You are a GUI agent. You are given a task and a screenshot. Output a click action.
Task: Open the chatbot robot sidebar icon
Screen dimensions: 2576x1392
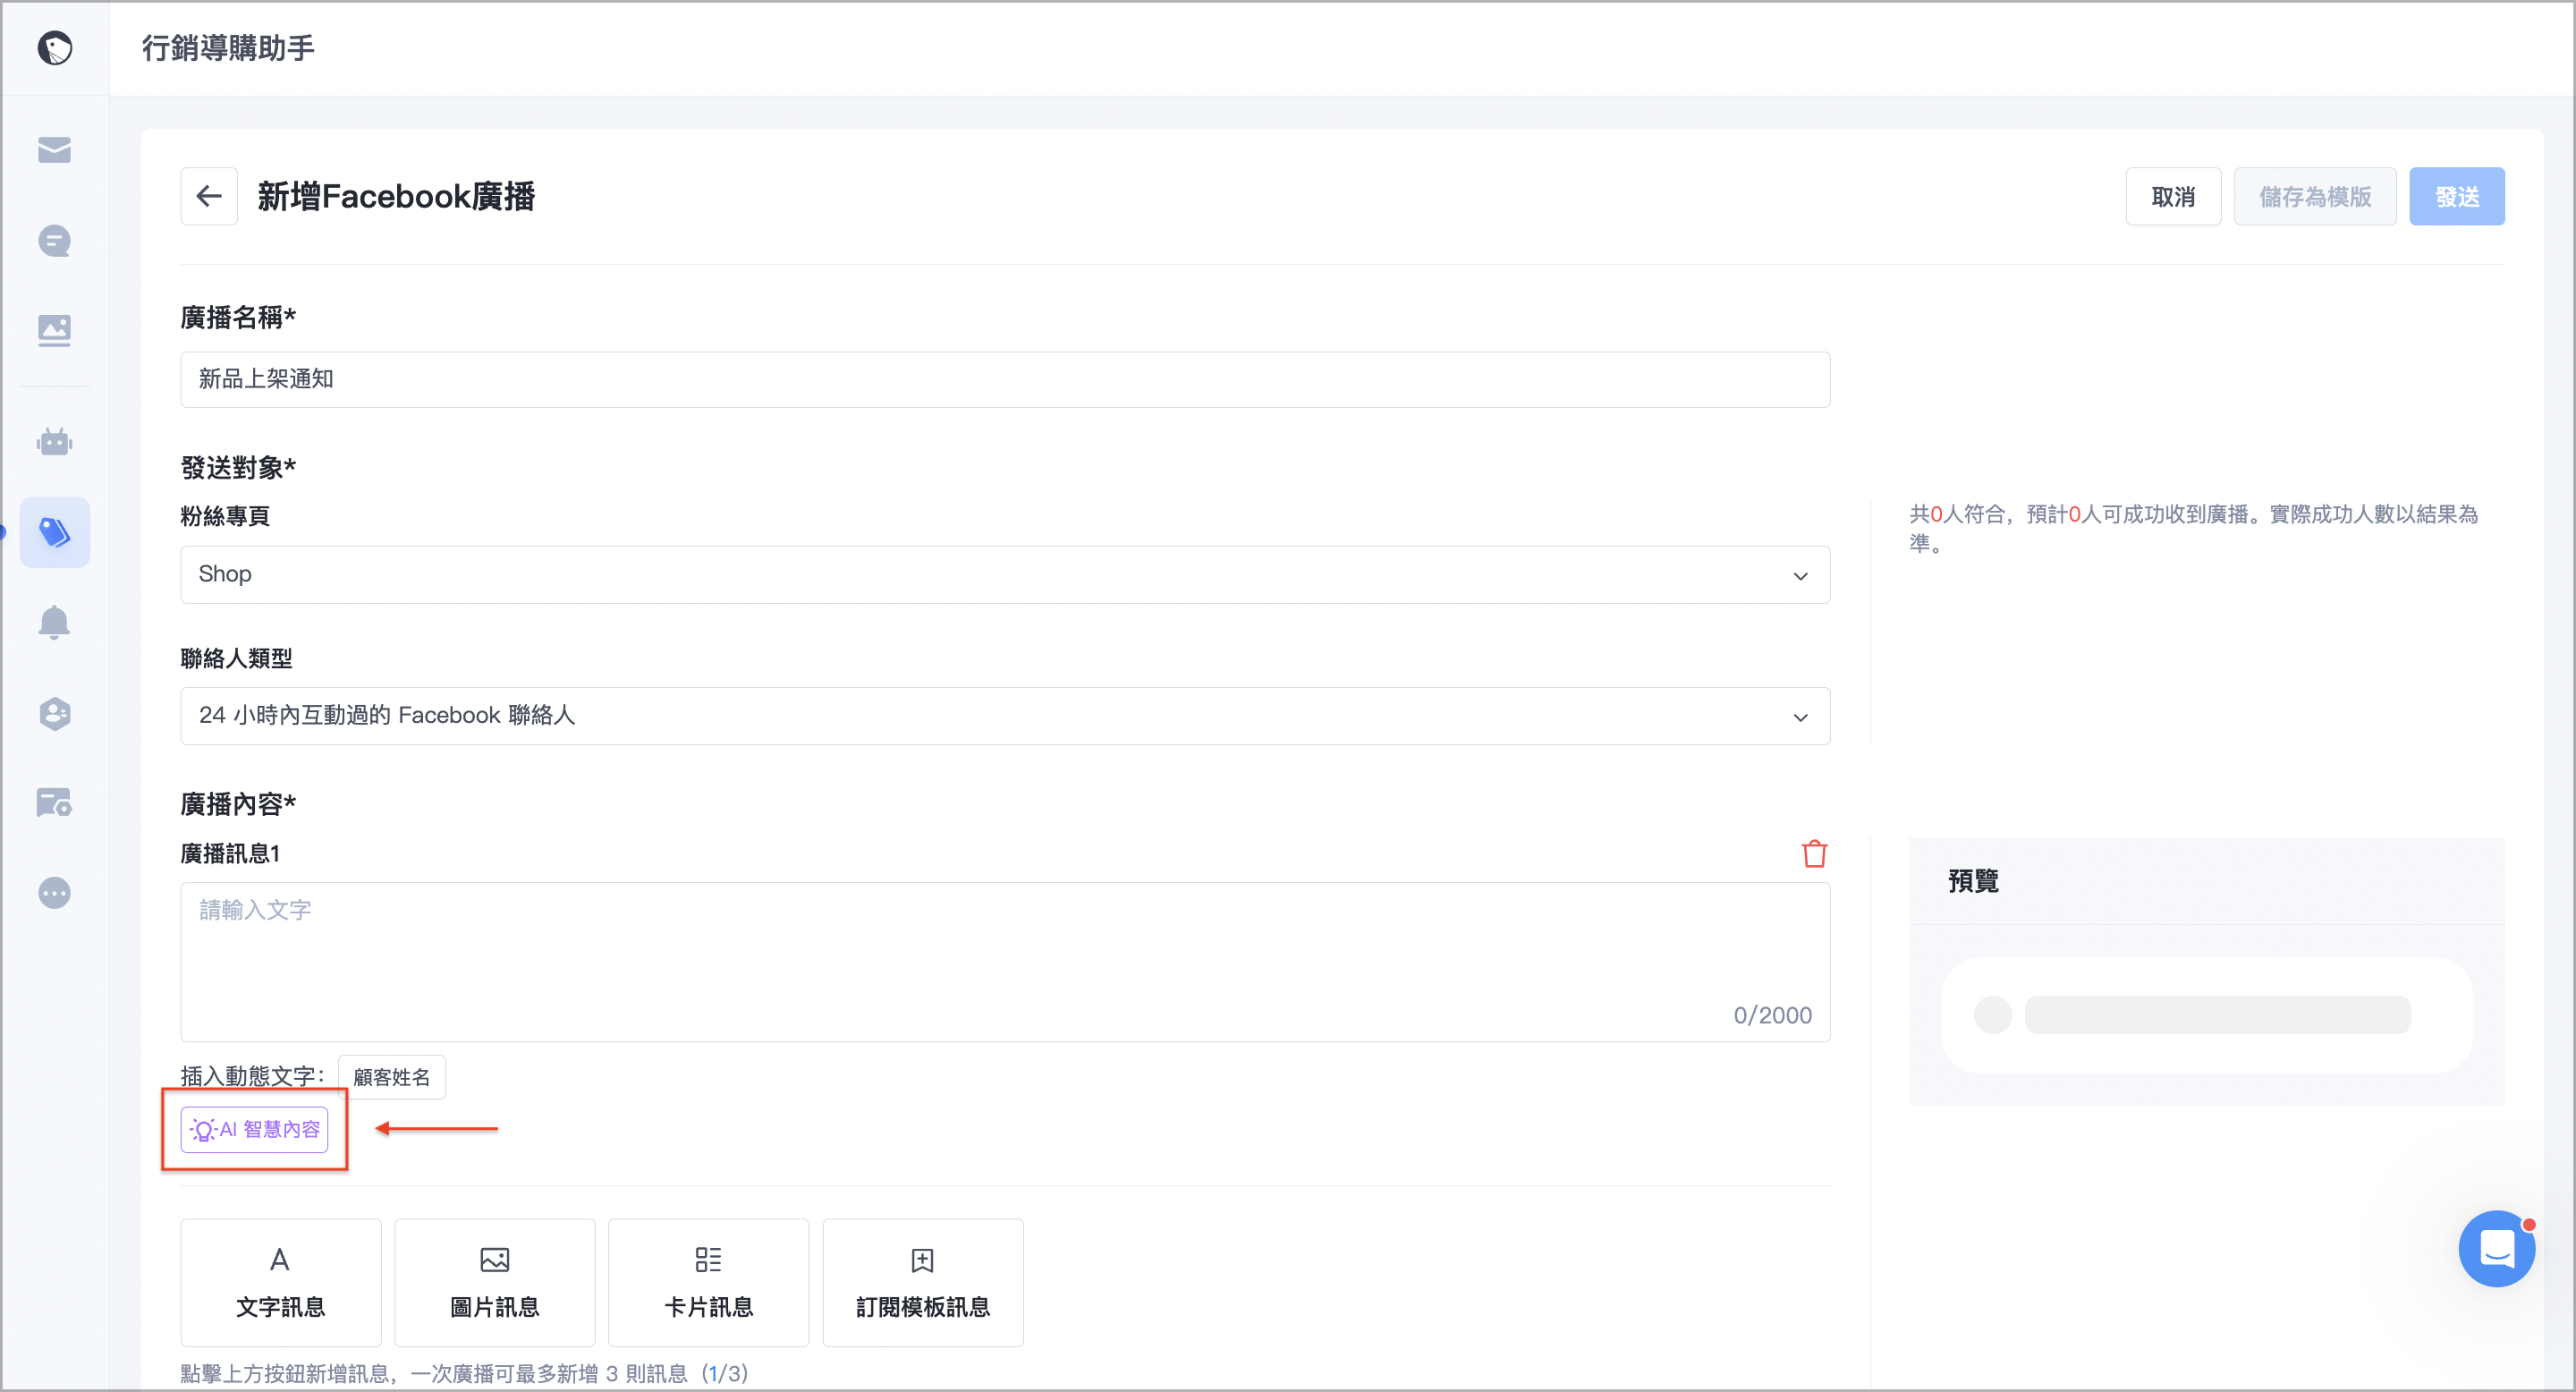(x=54, y=441)
